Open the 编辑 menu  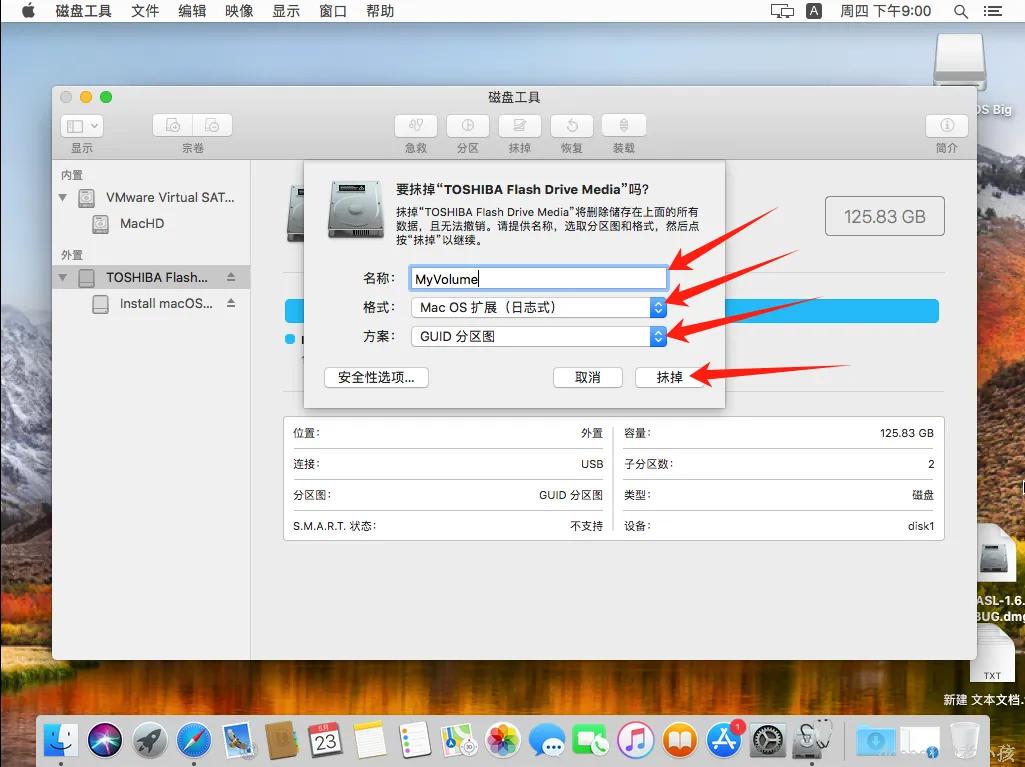pos(192,11)
